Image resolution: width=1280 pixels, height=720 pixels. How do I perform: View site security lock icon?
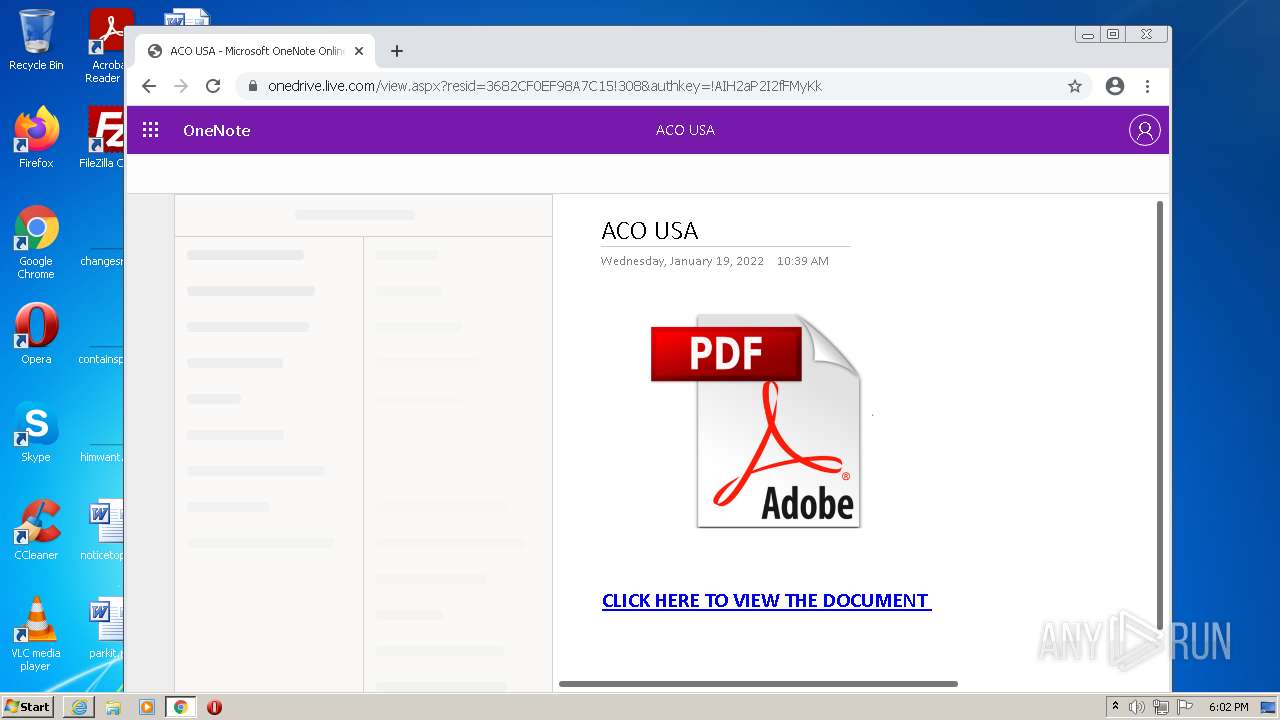click(x=253, y=86)
